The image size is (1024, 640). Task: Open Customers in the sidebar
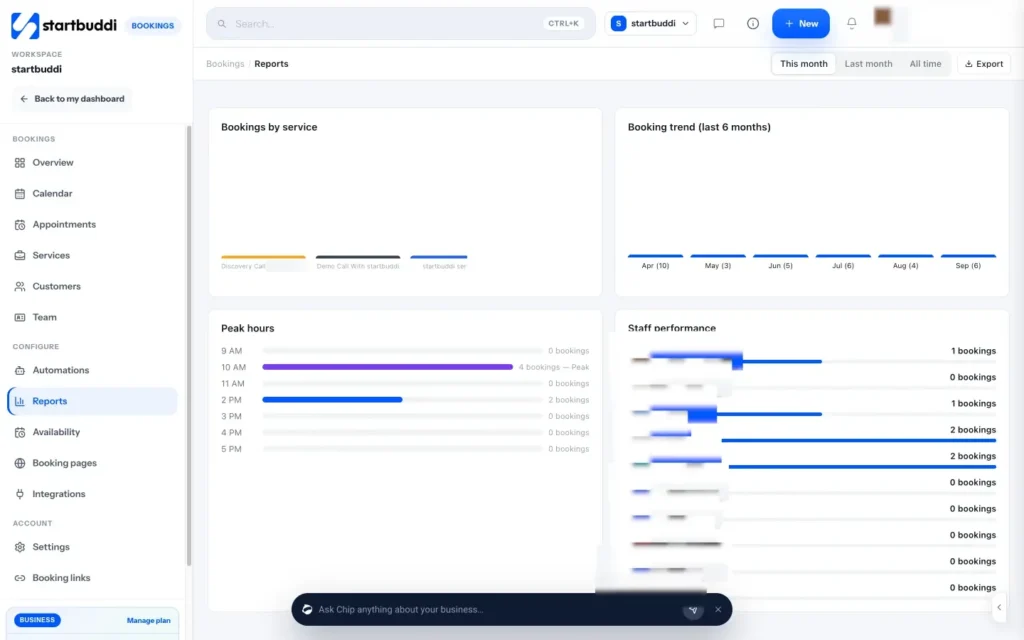[x=92, y=286]
